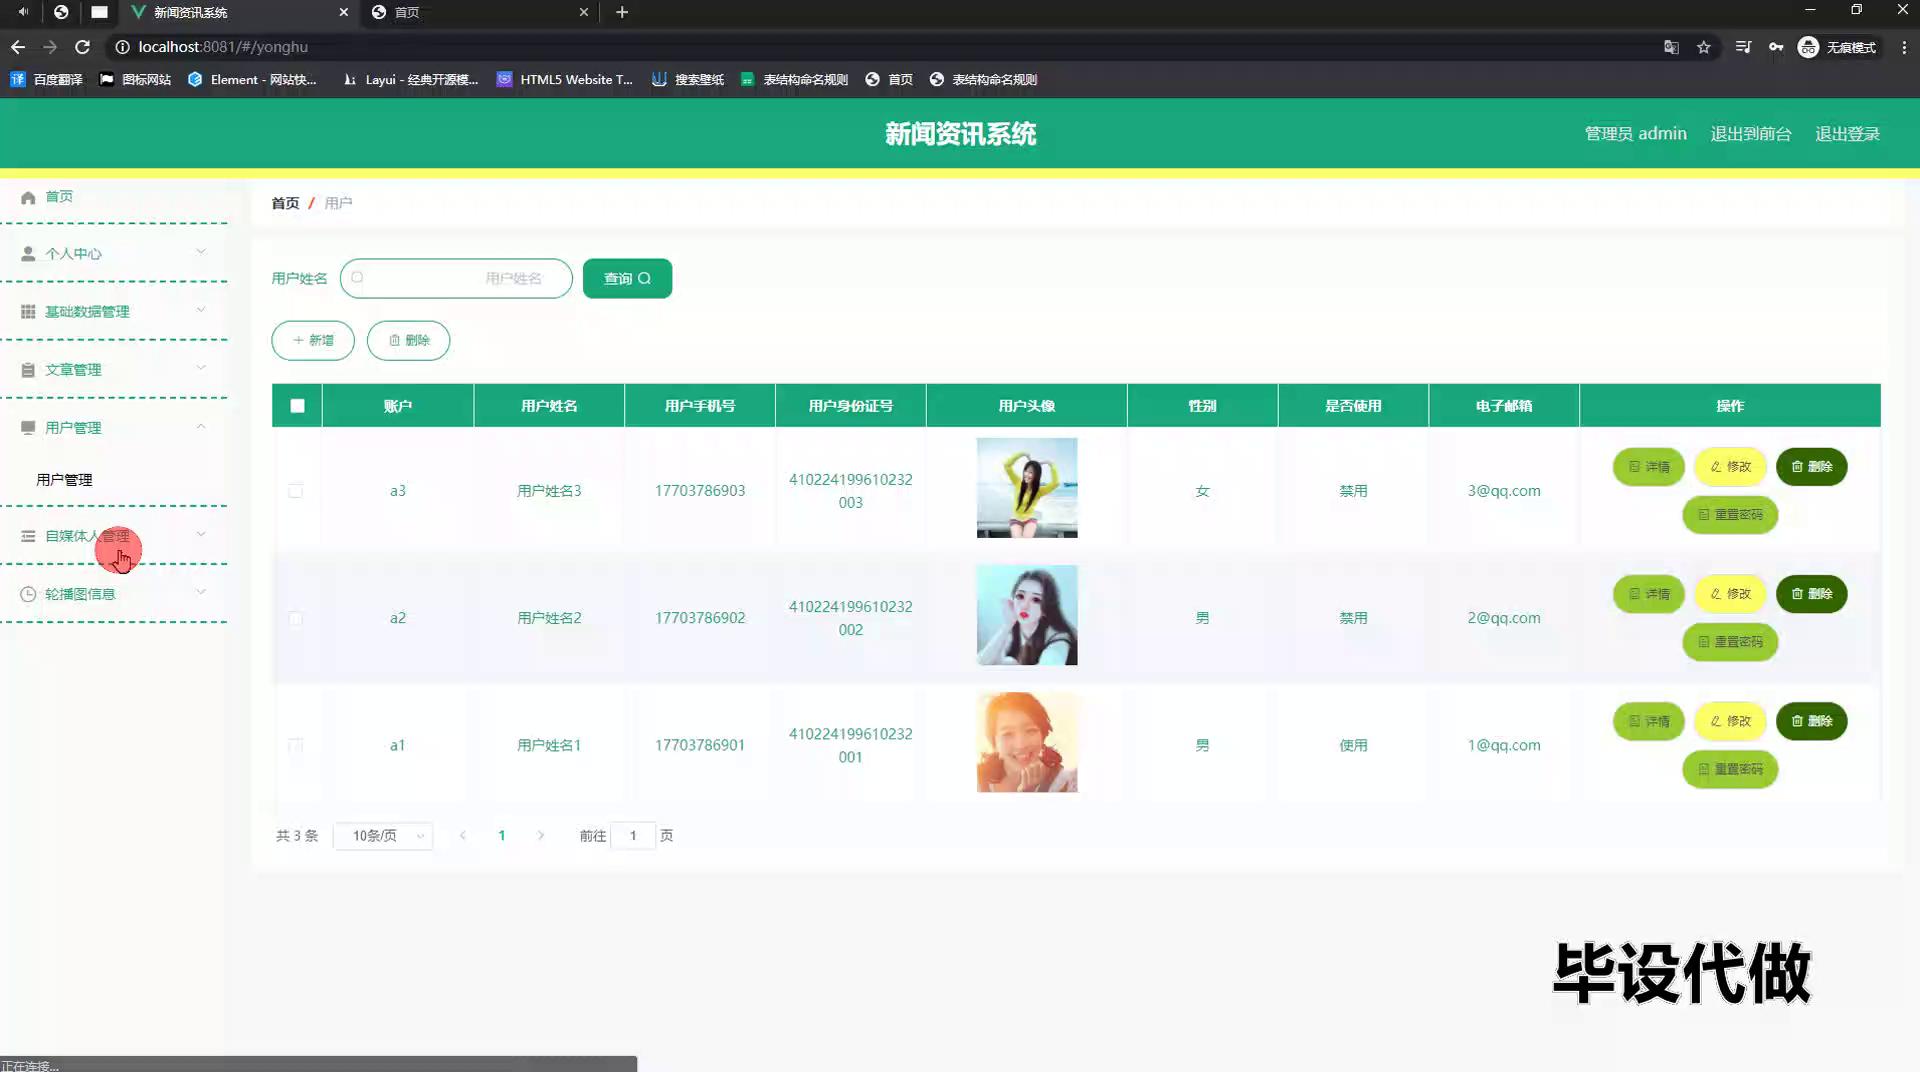
Task: Open the 10条/页 page size dropdown
Action: (x=383, y=836)
